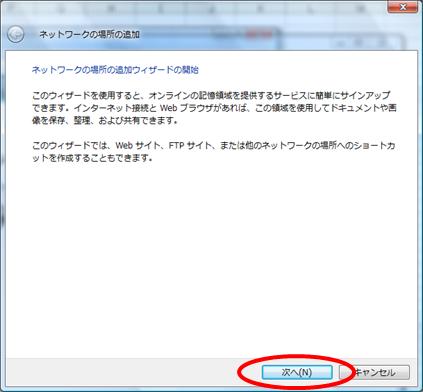Click the window title ネットワークの場所の追加
This screenshot has width=423, height=392.
coord(89,34)
